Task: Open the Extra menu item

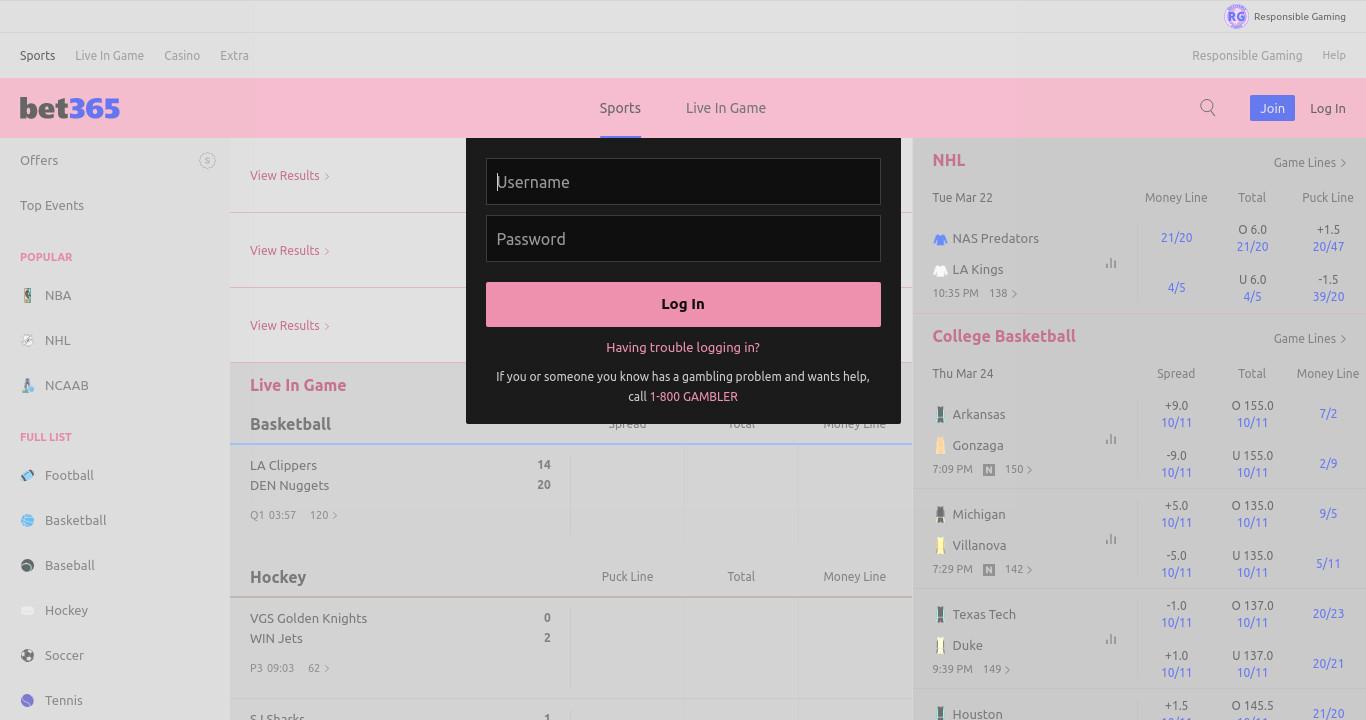Action: 234,55
